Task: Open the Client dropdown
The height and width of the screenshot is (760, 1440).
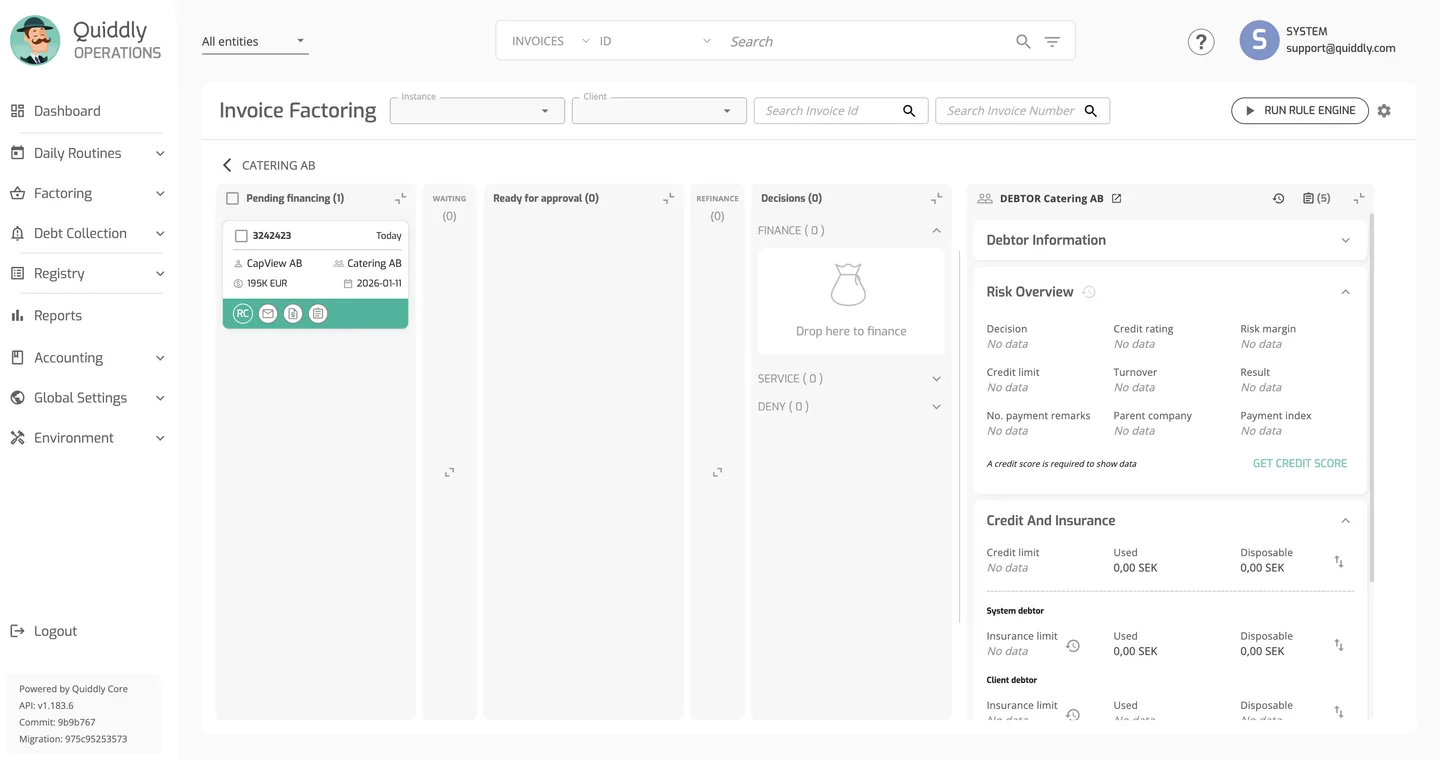Action: pyautogui.click(x=659, y=111)
